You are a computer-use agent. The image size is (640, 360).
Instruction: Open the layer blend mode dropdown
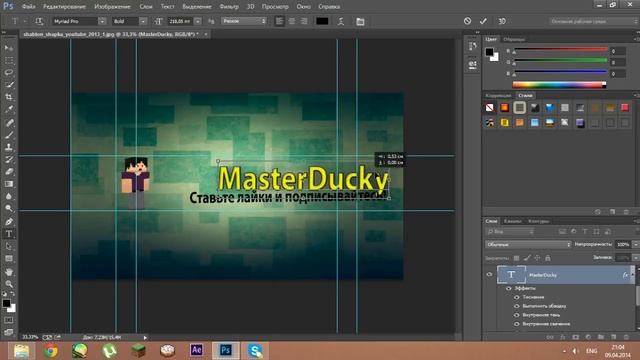pos(528,244)
